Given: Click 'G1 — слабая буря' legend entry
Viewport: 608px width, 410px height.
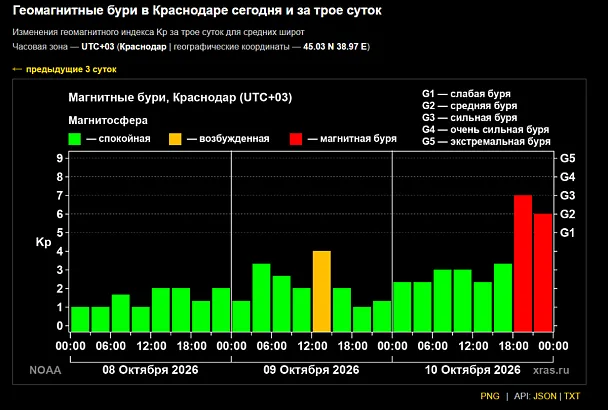Looking at the screenshot, I should [x=466, y=94].
